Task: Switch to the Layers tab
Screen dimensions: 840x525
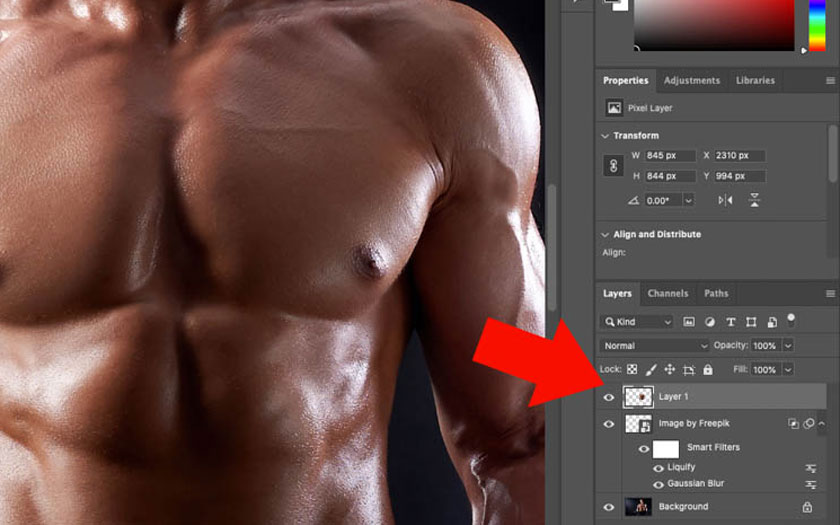Action: (x=617, y=294)
